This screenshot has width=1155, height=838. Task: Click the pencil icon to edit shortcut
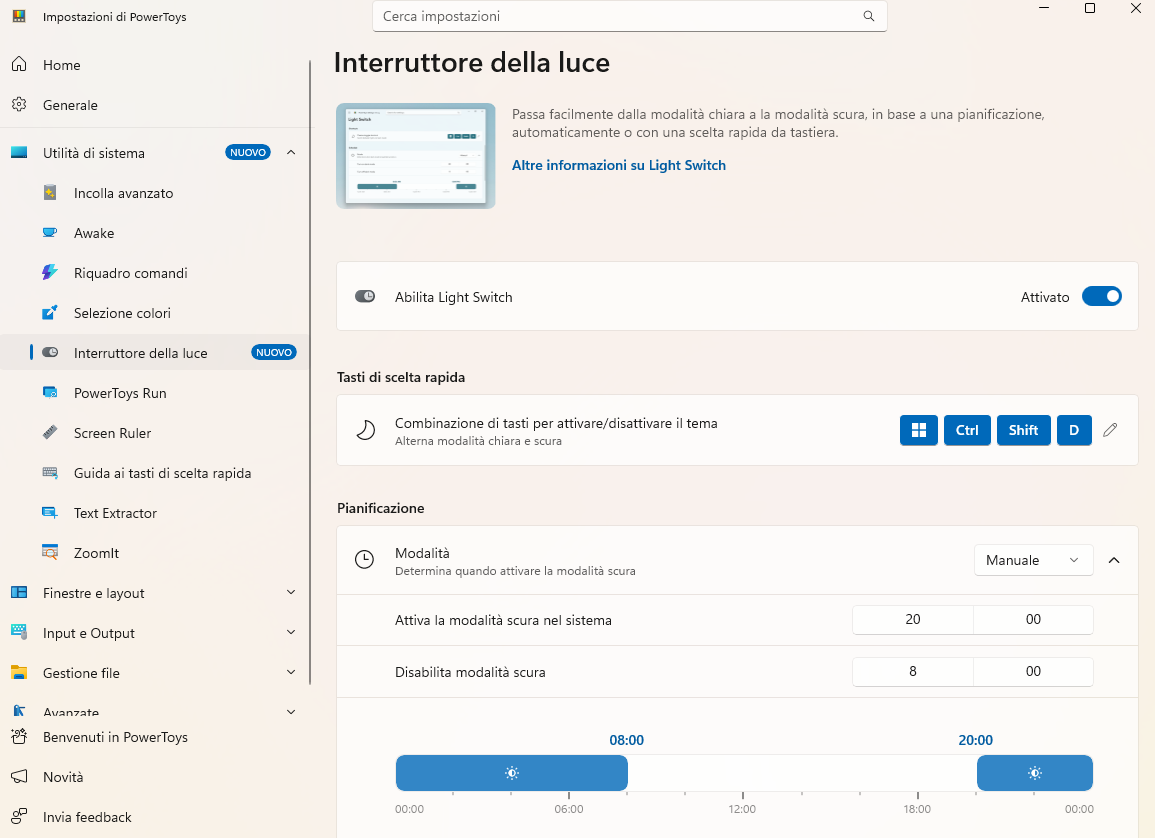1110,430
